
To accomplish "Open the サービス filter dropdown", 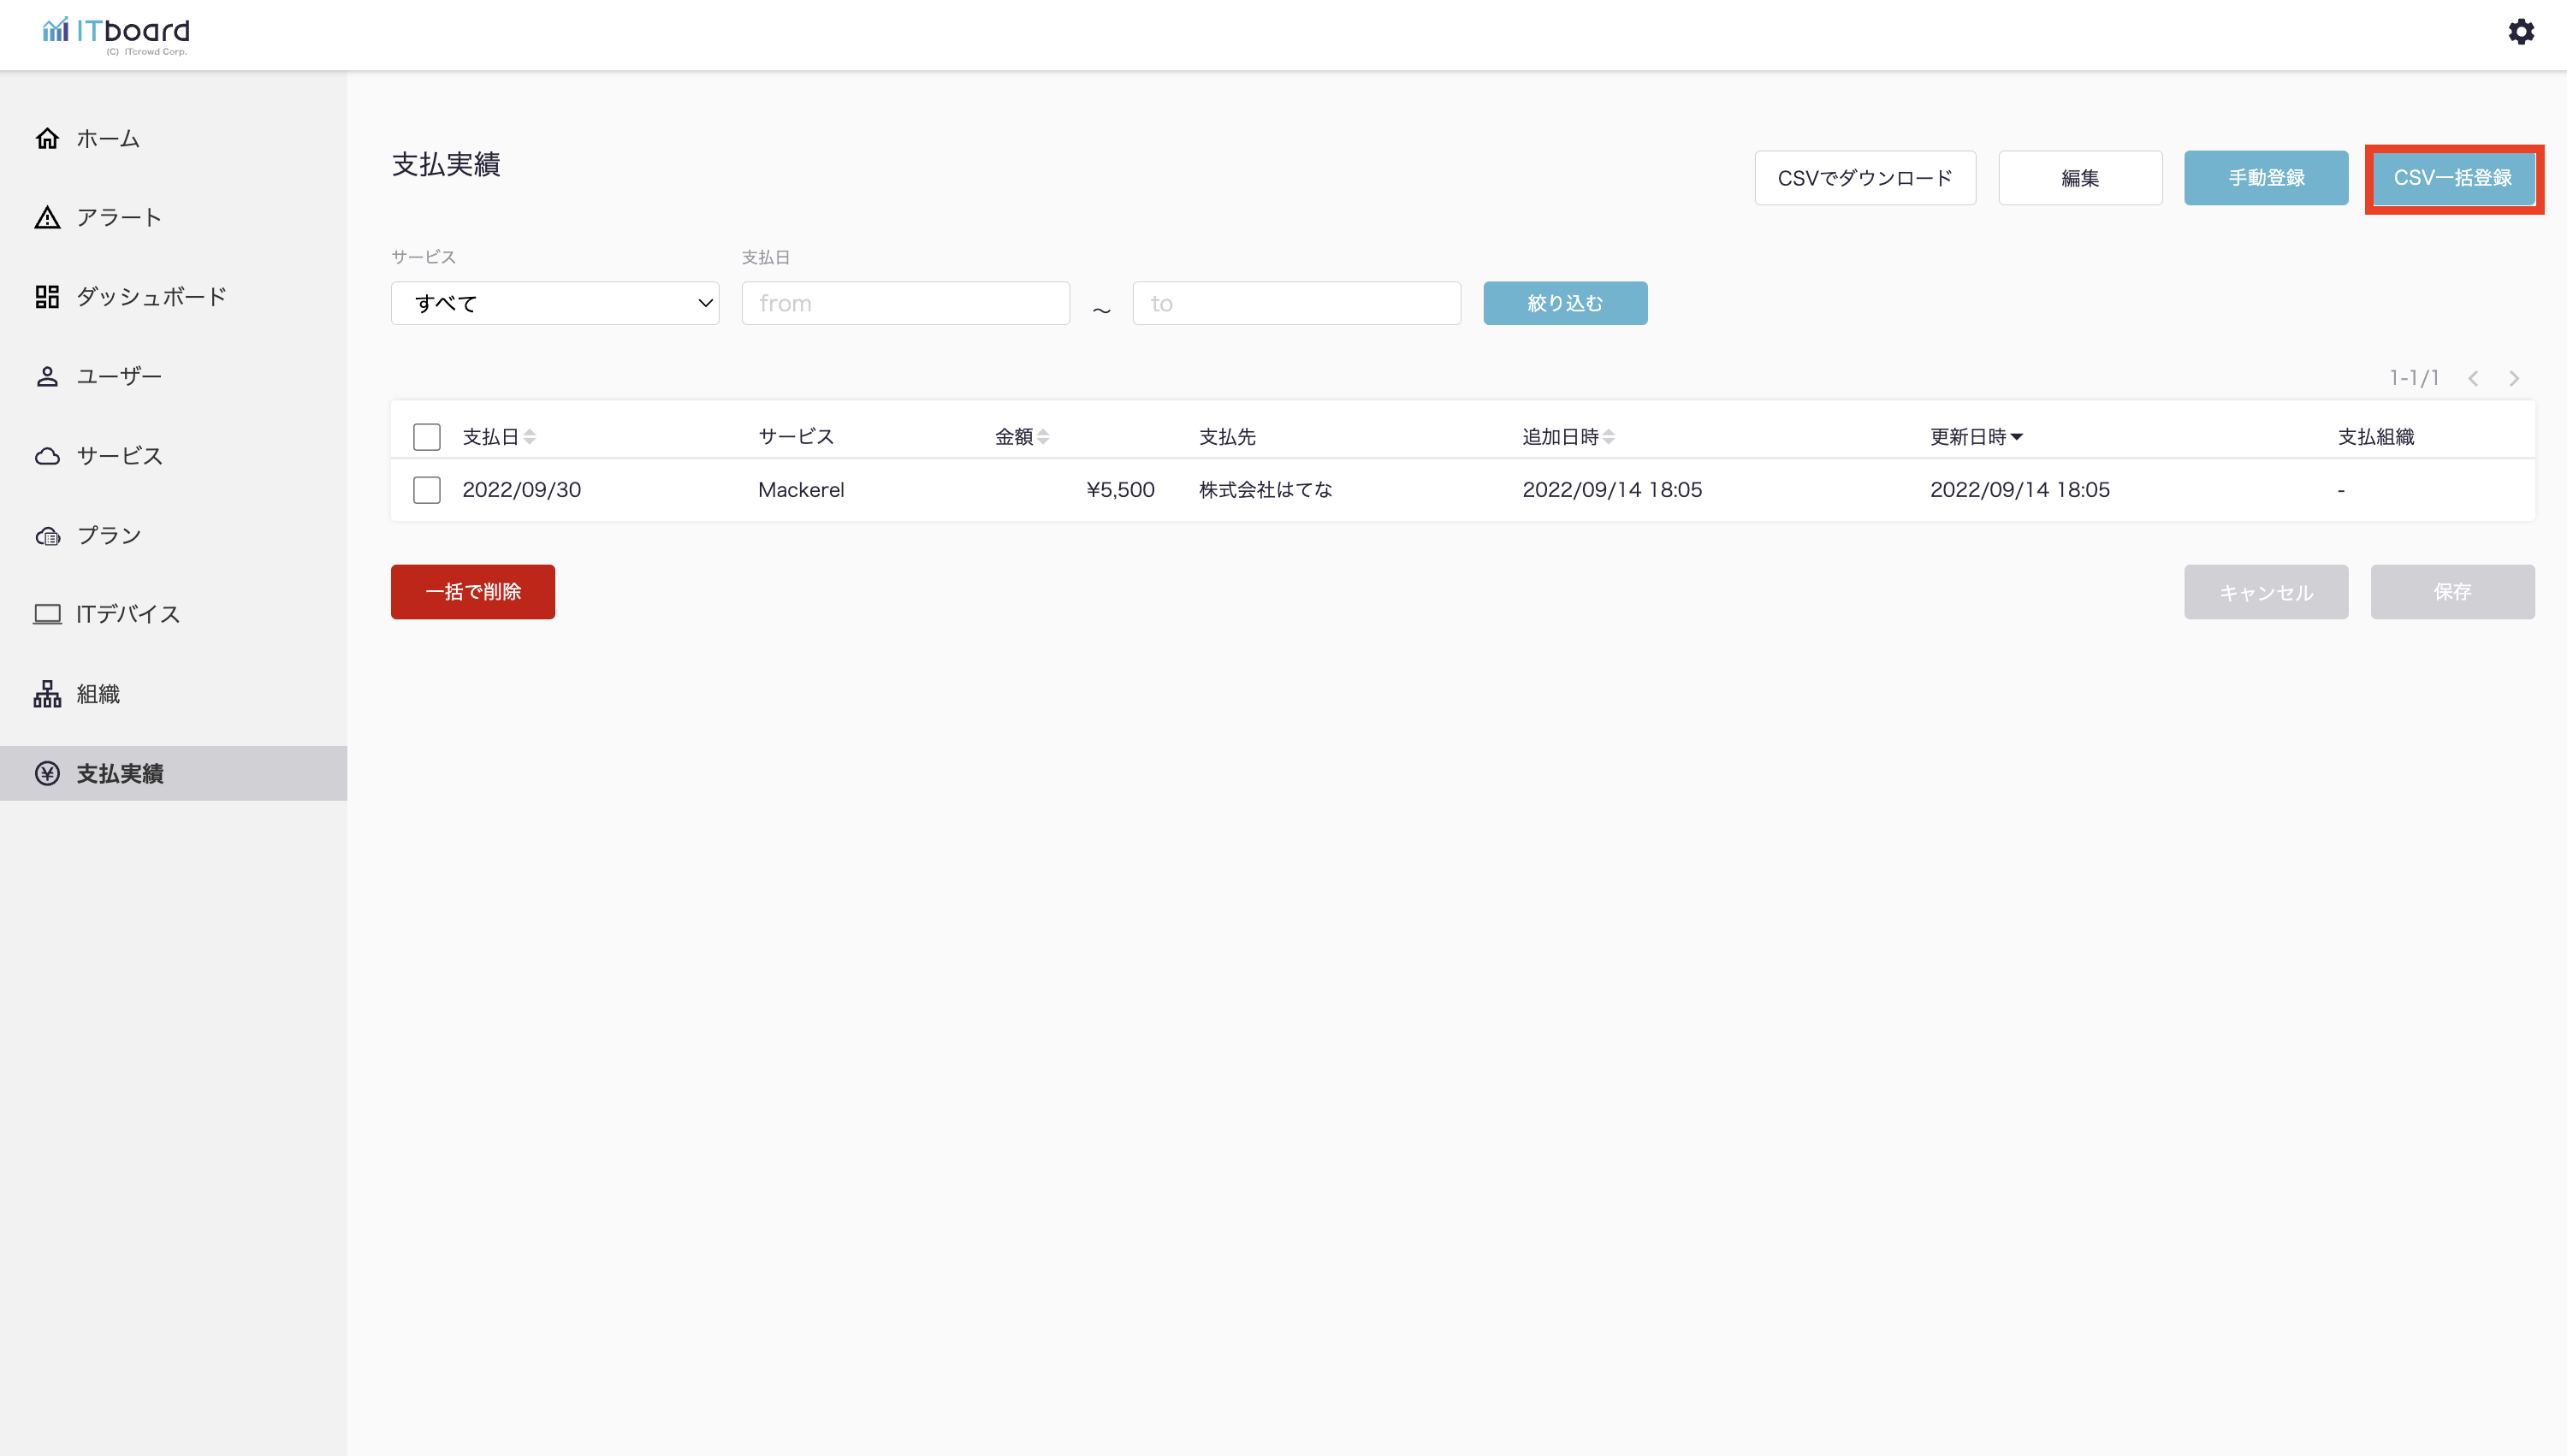I will (555, 303).
